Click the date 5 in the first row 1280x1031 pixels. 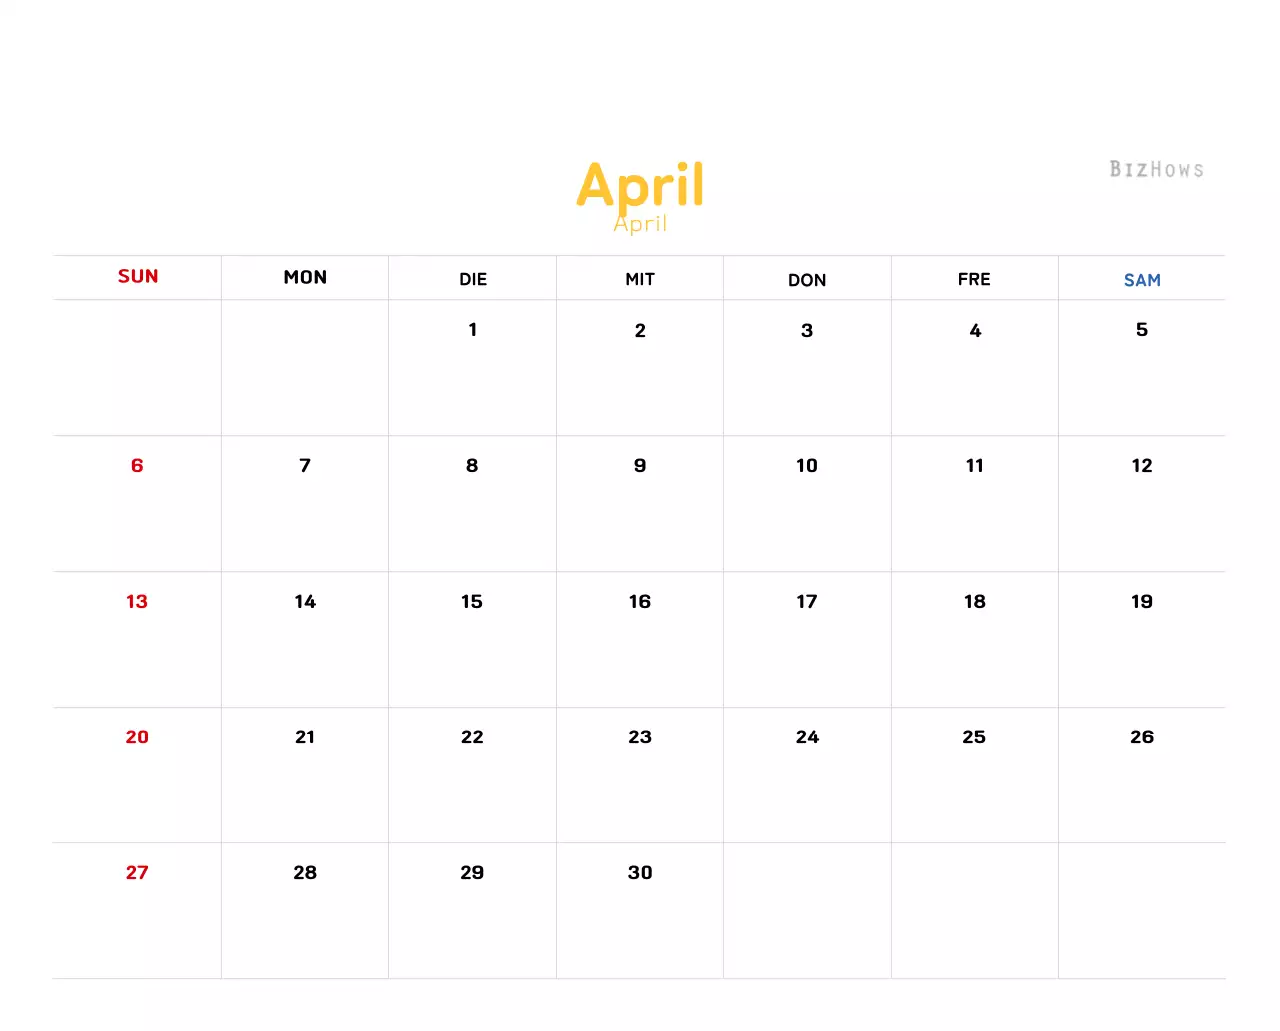coord(1142,330)
